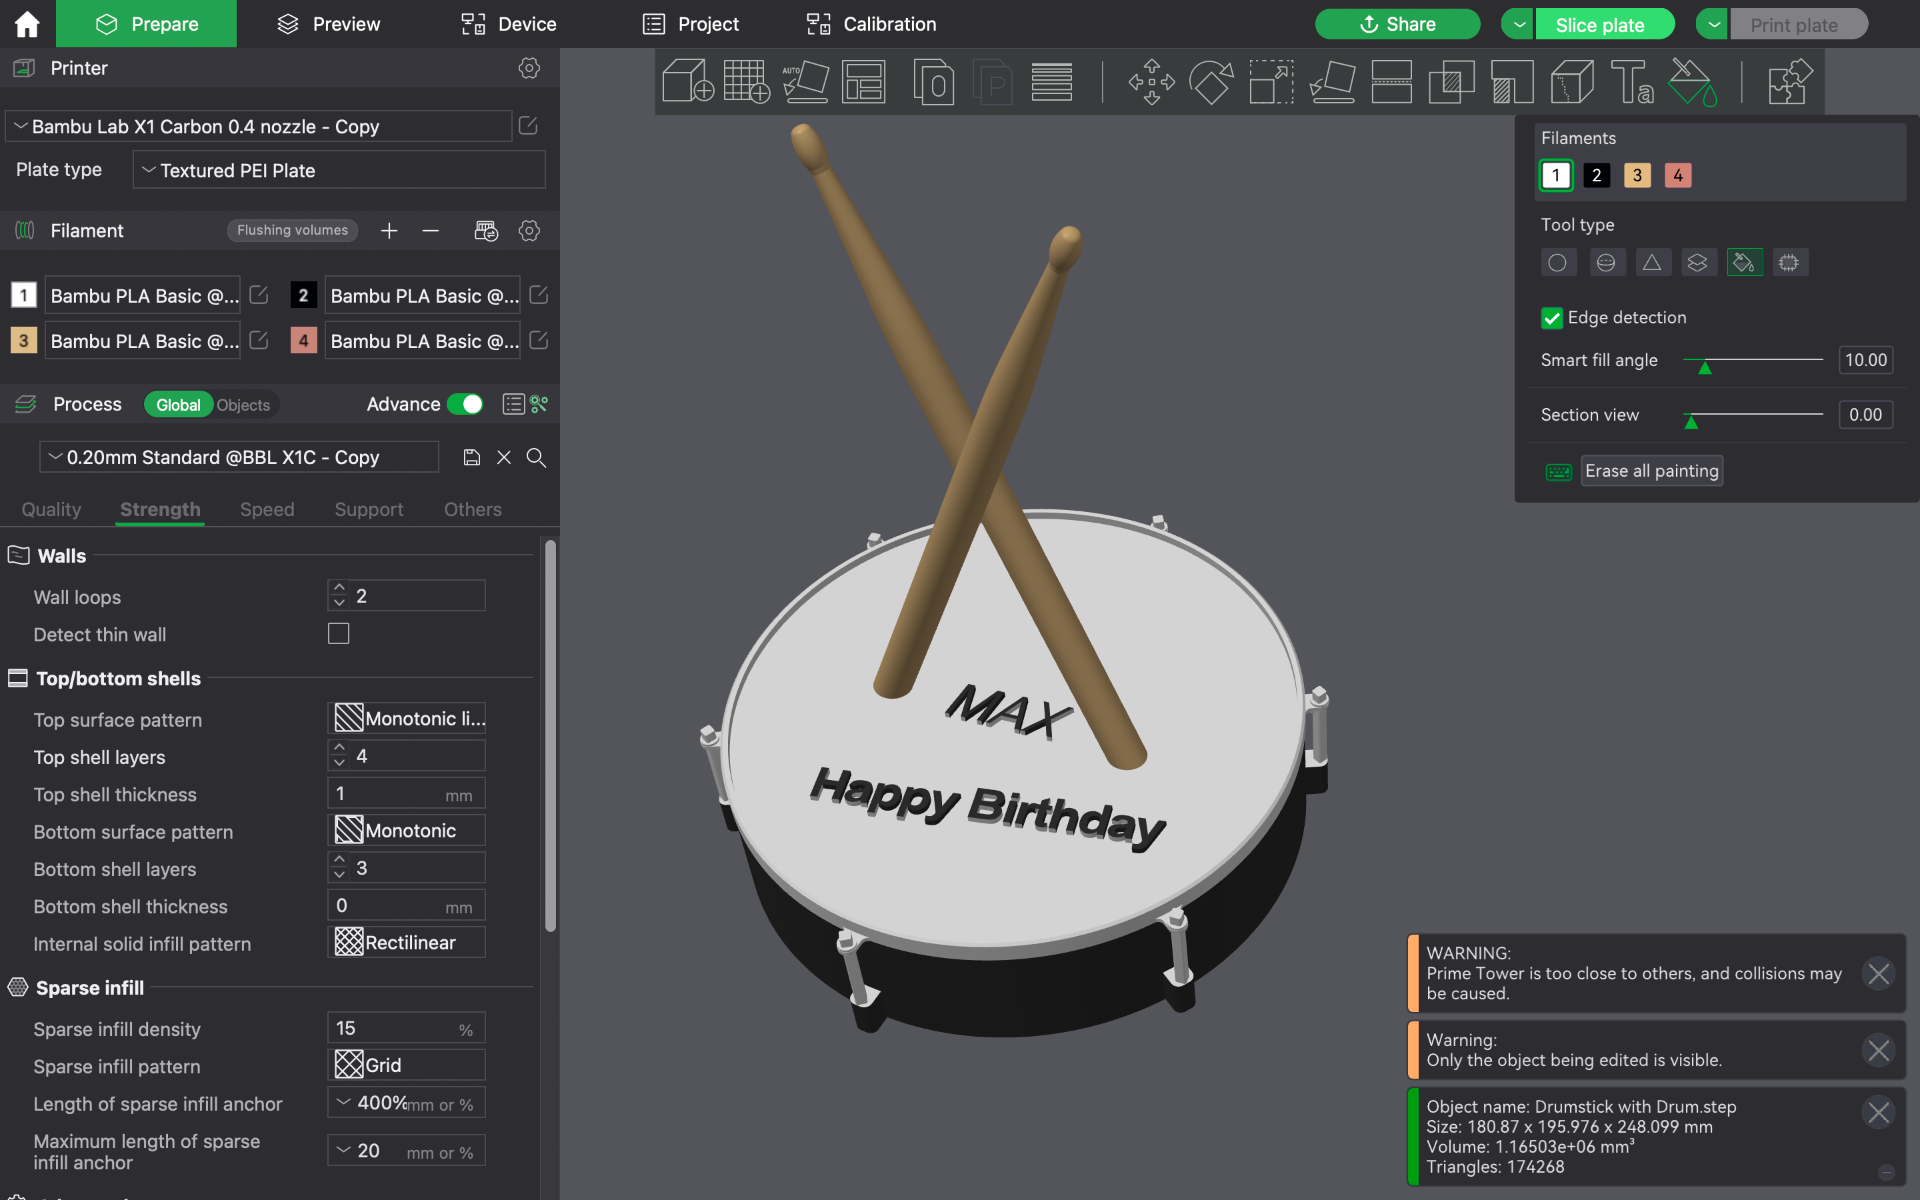Click the Smart fill angle slider
The height and width of the screenshot is (1200, 1920).
(1752, 360)
